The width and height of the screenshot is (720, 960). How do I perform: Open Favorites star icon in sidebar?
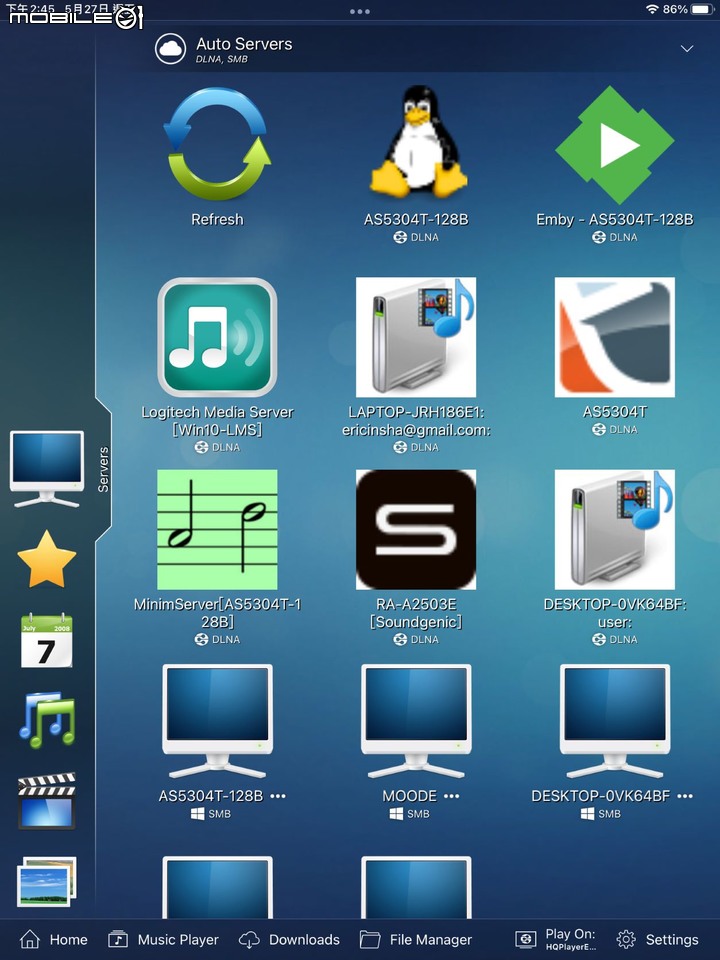click(47, 559)
